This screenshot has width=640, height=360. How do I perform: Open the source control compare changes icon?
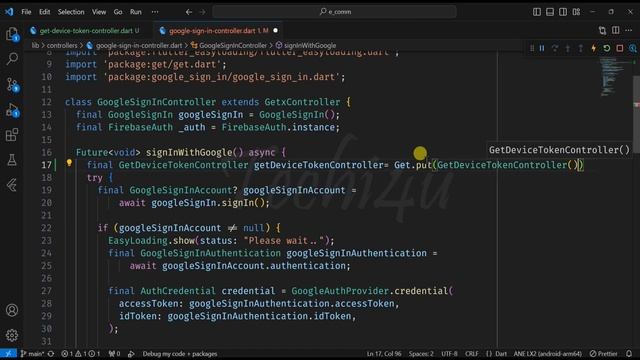pyautogui.click(x=602, y=31)
